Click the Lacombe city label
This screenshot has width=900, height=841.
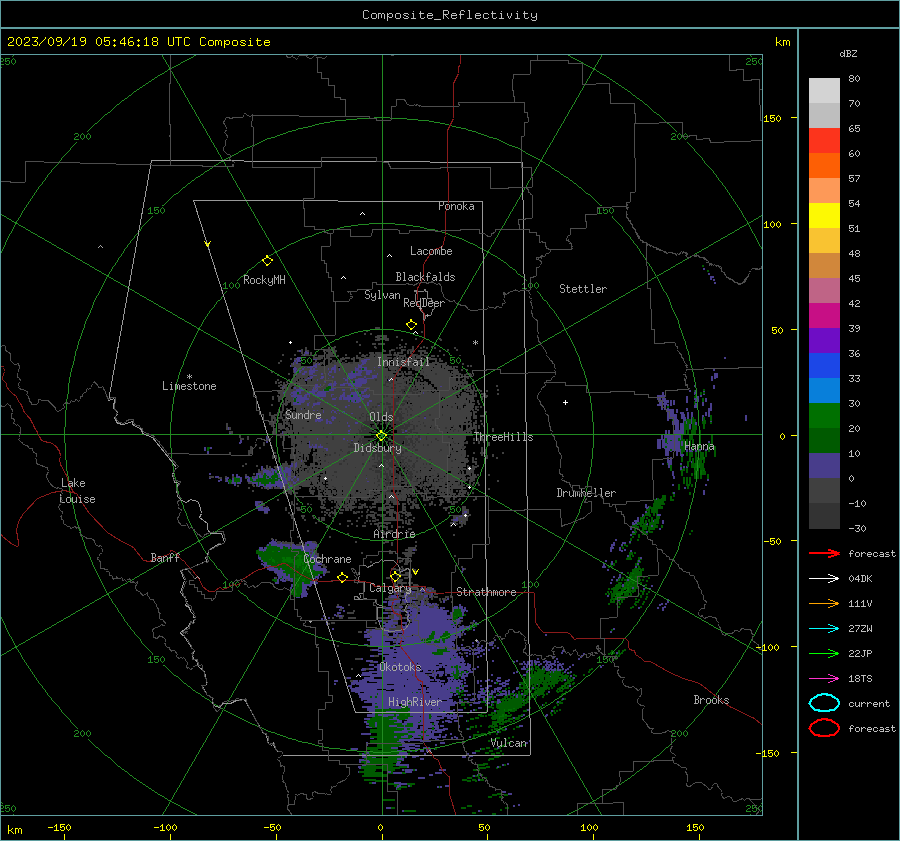(431, 251)
